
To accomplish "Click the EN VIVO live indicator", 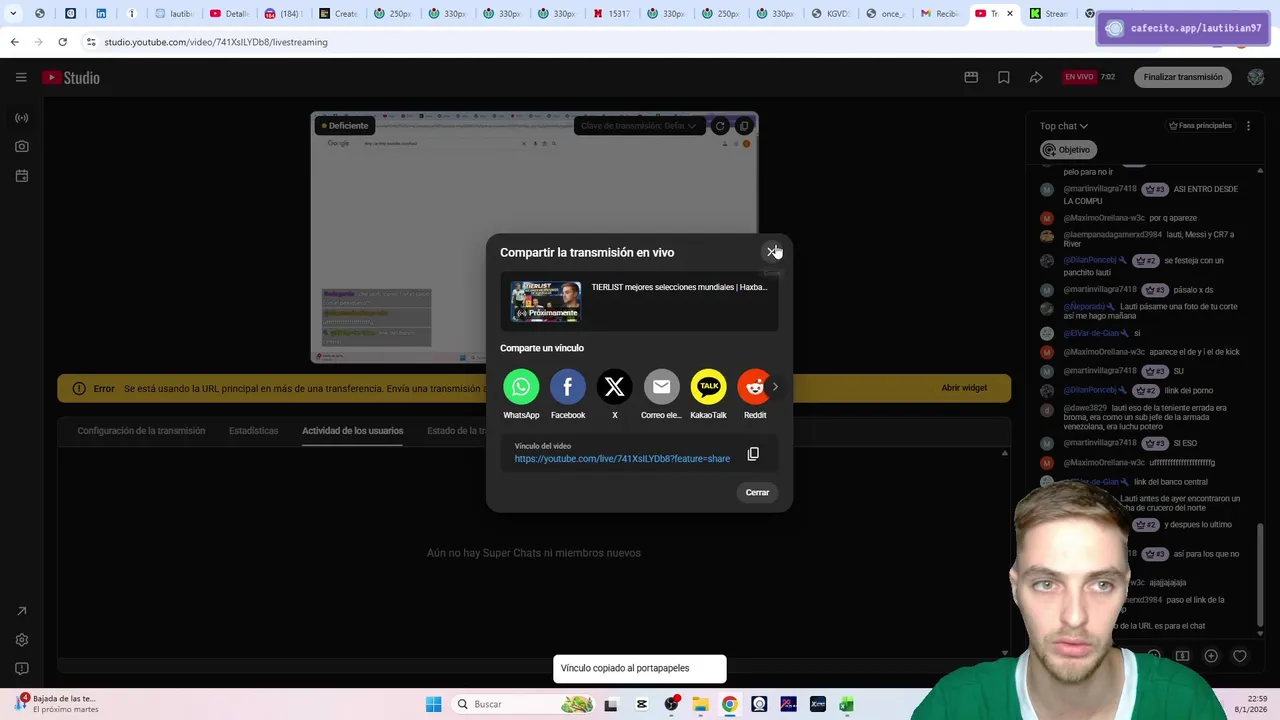I will pyautogui.click(x=1079, y=77).
